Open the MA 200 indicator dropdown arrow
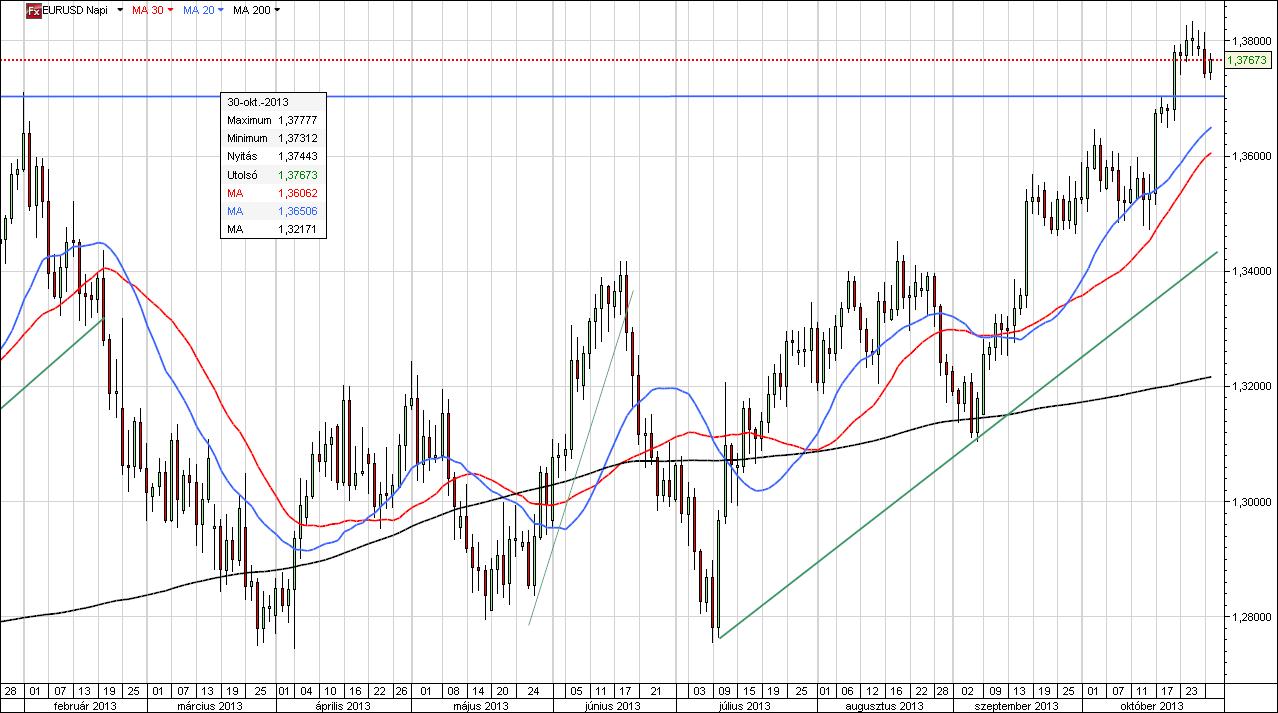The height and width of the screenshot is (713, 1278). point(277,10)
